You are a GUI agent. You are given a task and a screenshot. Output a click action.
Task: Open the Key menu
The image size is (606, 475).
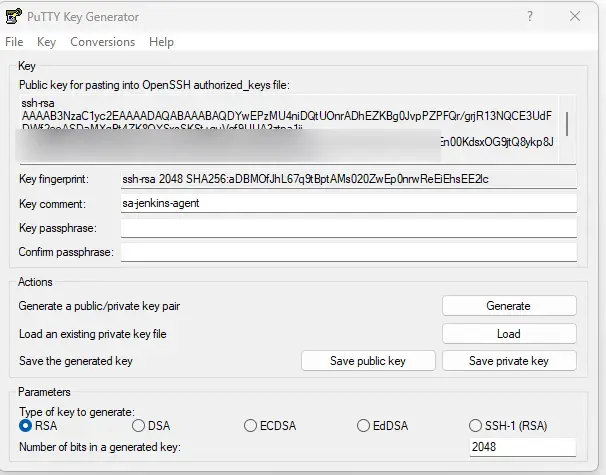[46, 42]
